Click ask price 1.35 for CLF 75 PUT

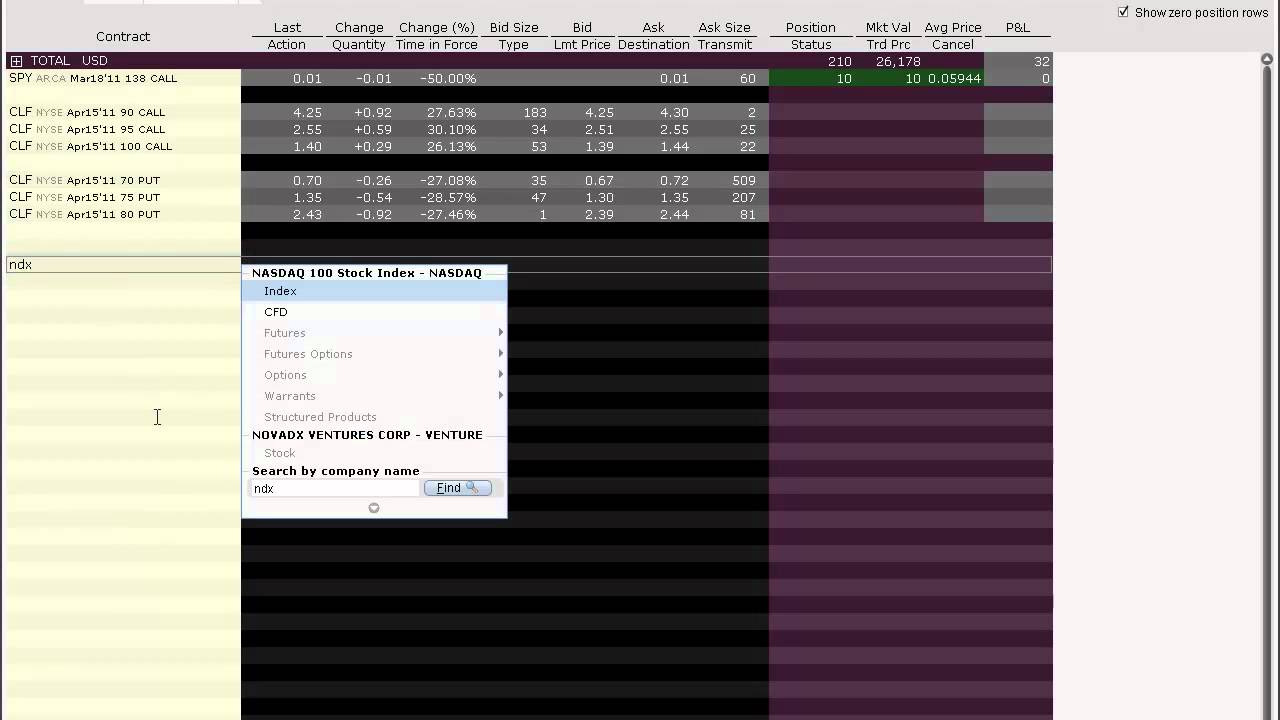(674, 197)
